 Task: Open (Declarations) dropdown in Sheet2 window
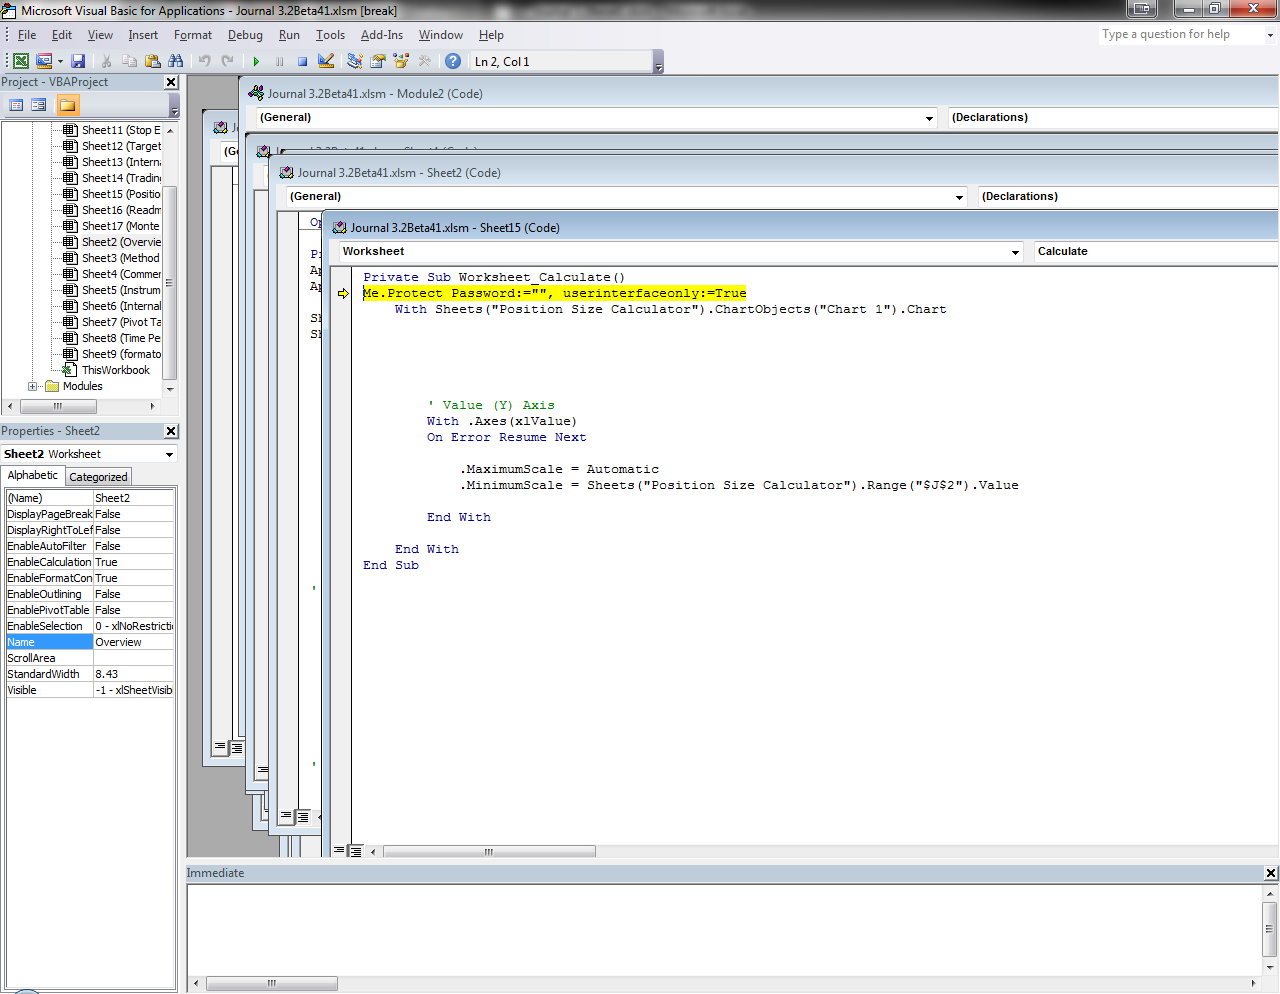tap(1128, 197)
